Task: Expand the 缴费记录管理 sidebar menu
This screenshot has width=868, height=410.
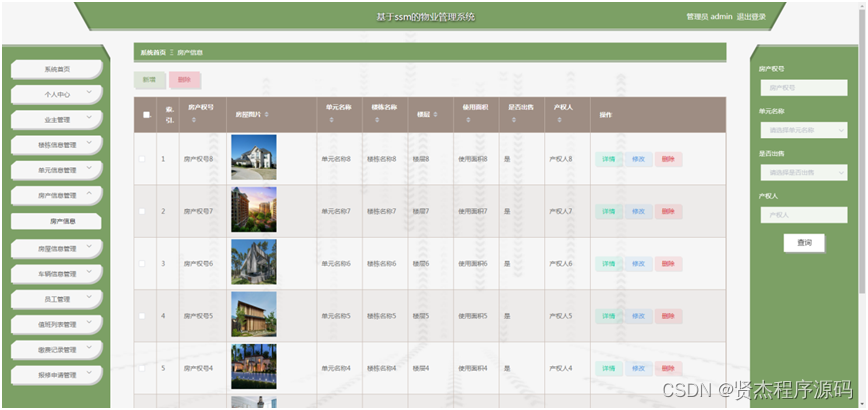Action: click(x=56, y=350)
